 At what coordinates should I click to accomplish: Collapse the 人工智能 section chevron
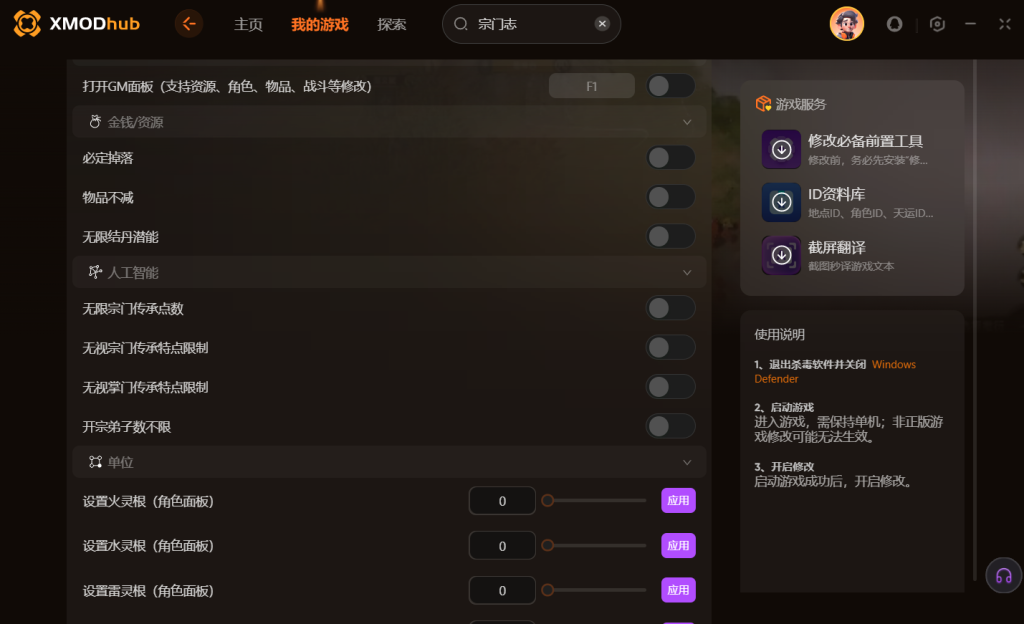click(x=686, y=273)
